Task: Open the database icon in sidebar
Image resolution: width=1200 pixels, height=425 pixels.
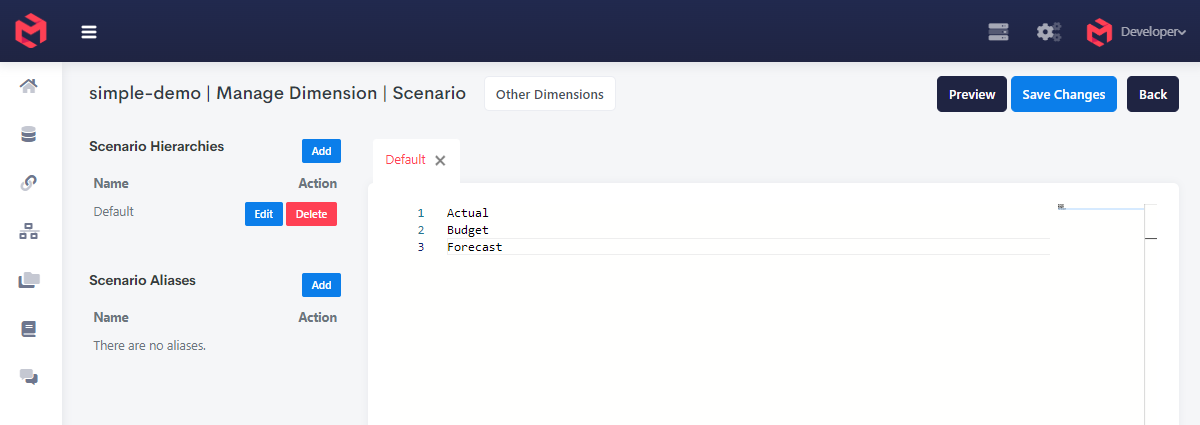Action: tap(29, 134)
